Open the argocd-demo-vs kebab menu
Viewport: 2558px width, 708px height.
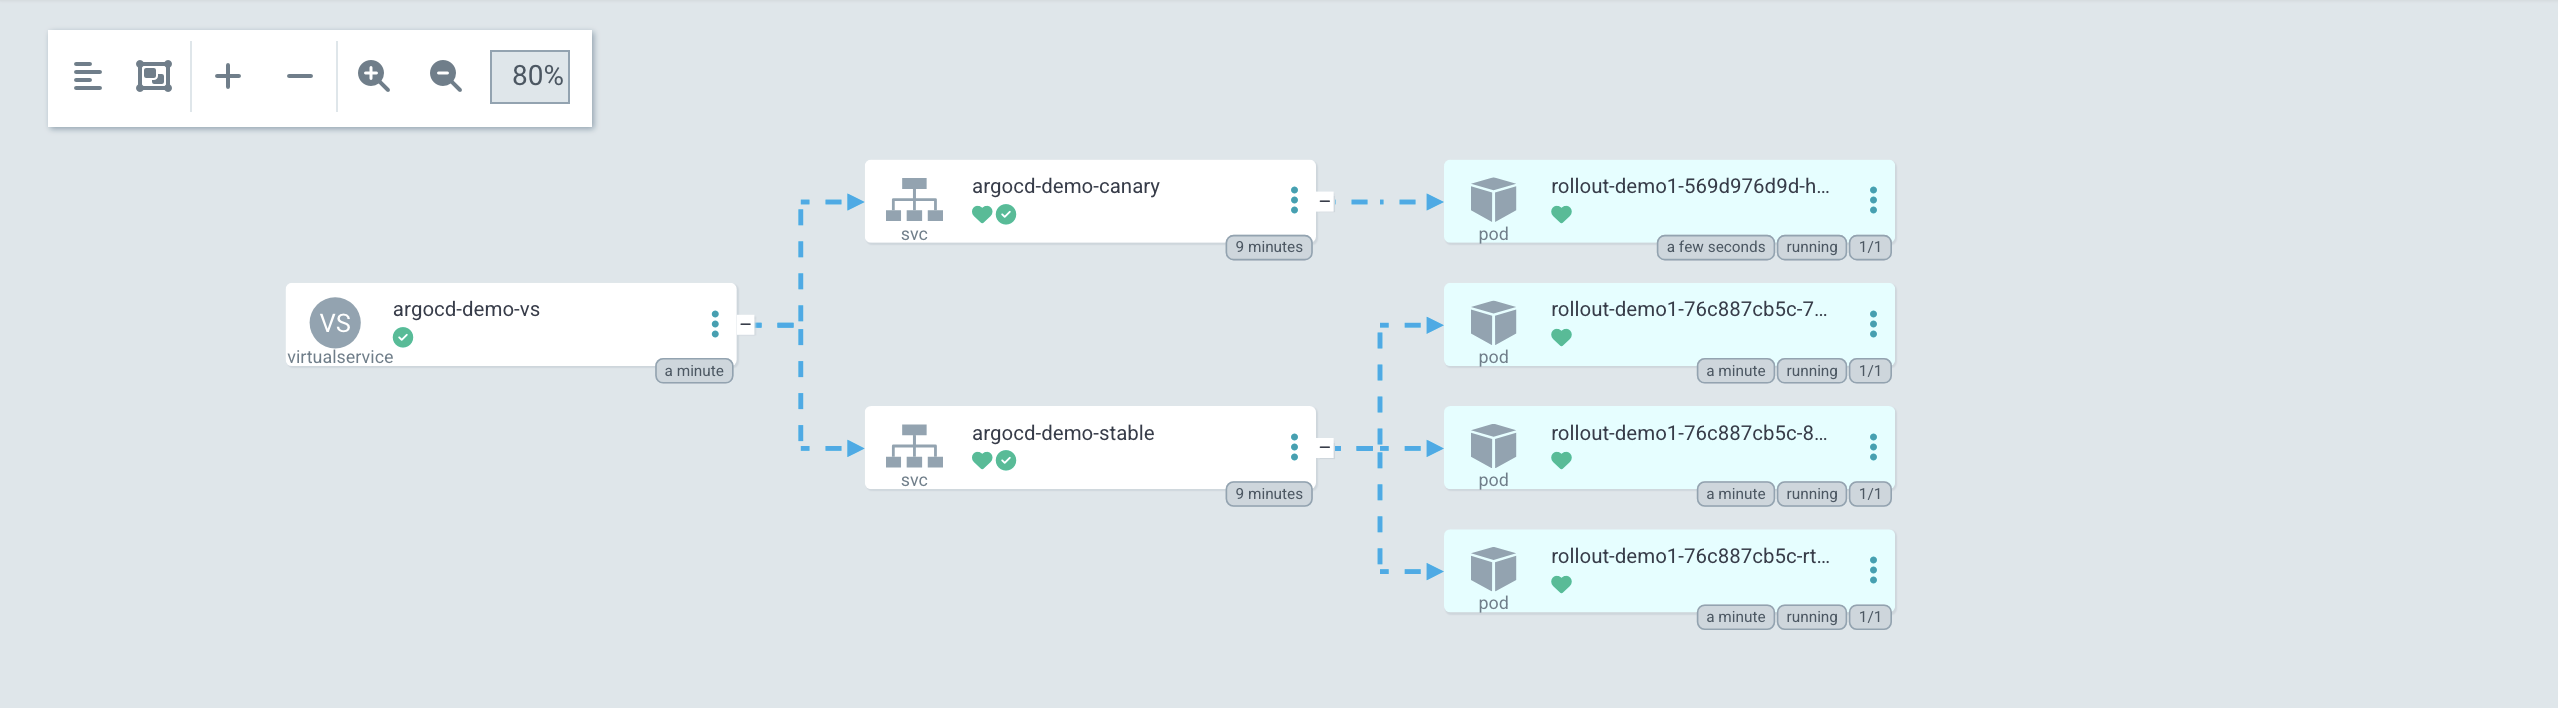[715, 324]
